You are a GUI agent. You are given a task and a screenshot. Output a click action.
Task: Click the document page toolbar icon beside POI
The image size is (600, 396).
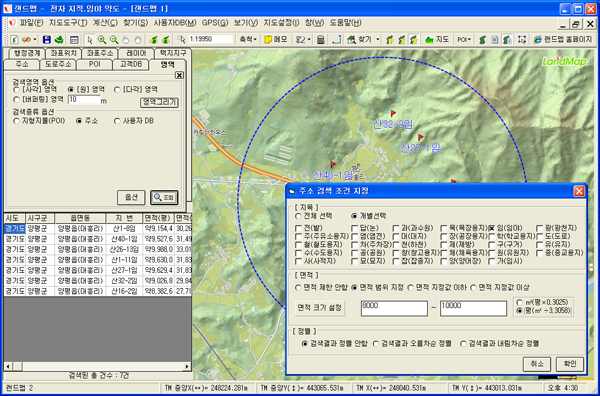tap(495, 40)
